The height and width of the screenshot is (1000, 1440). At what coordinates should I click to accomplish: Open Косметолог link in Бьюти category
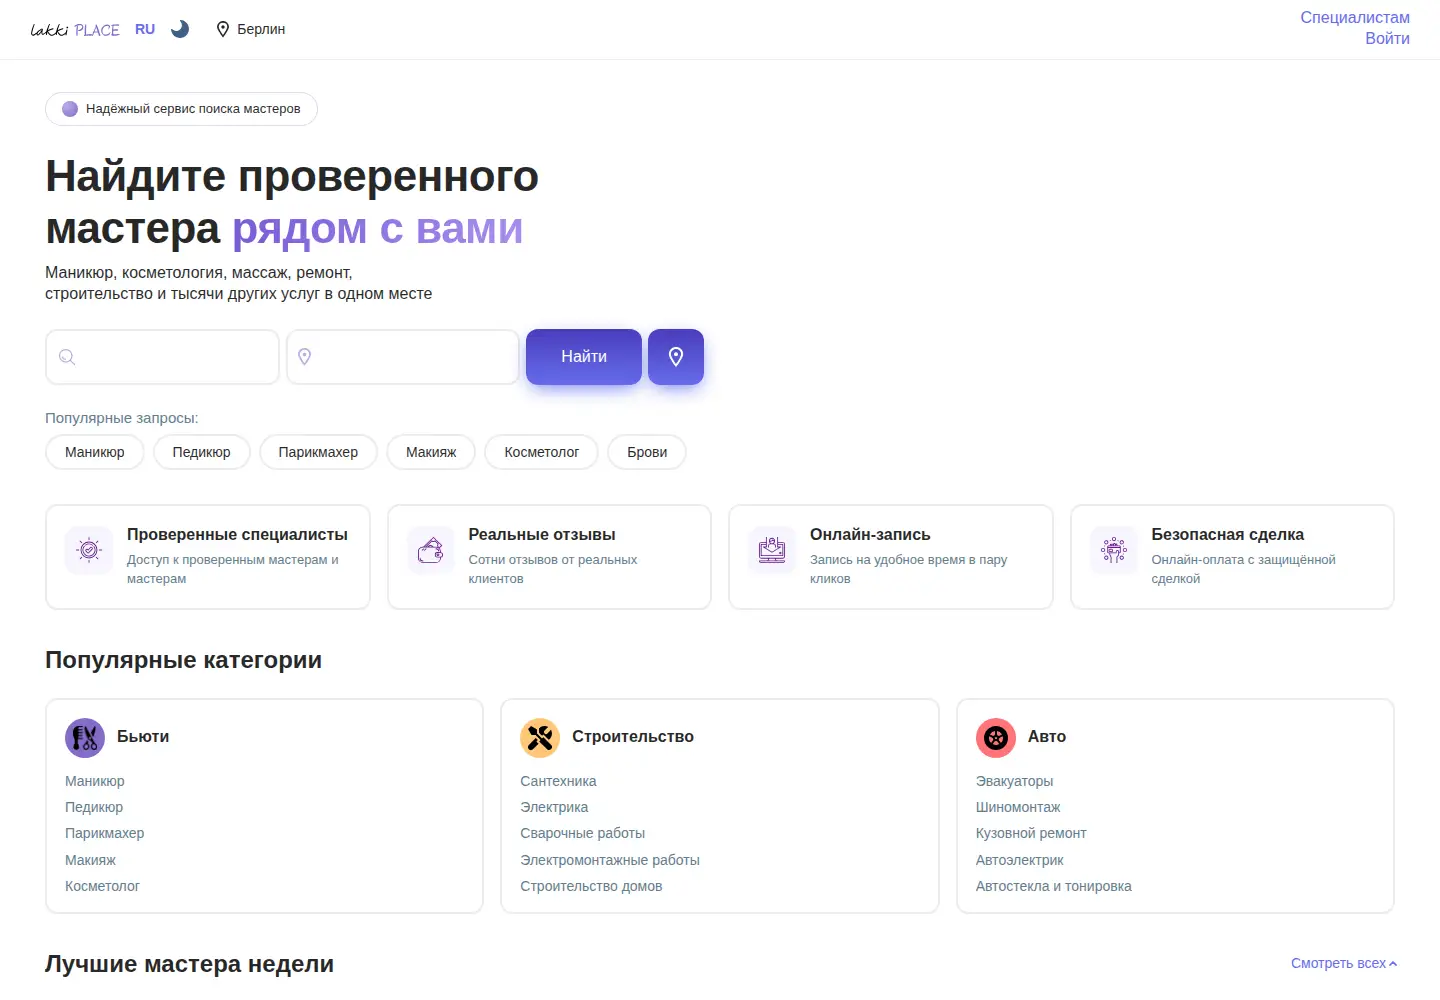(102, 886)
